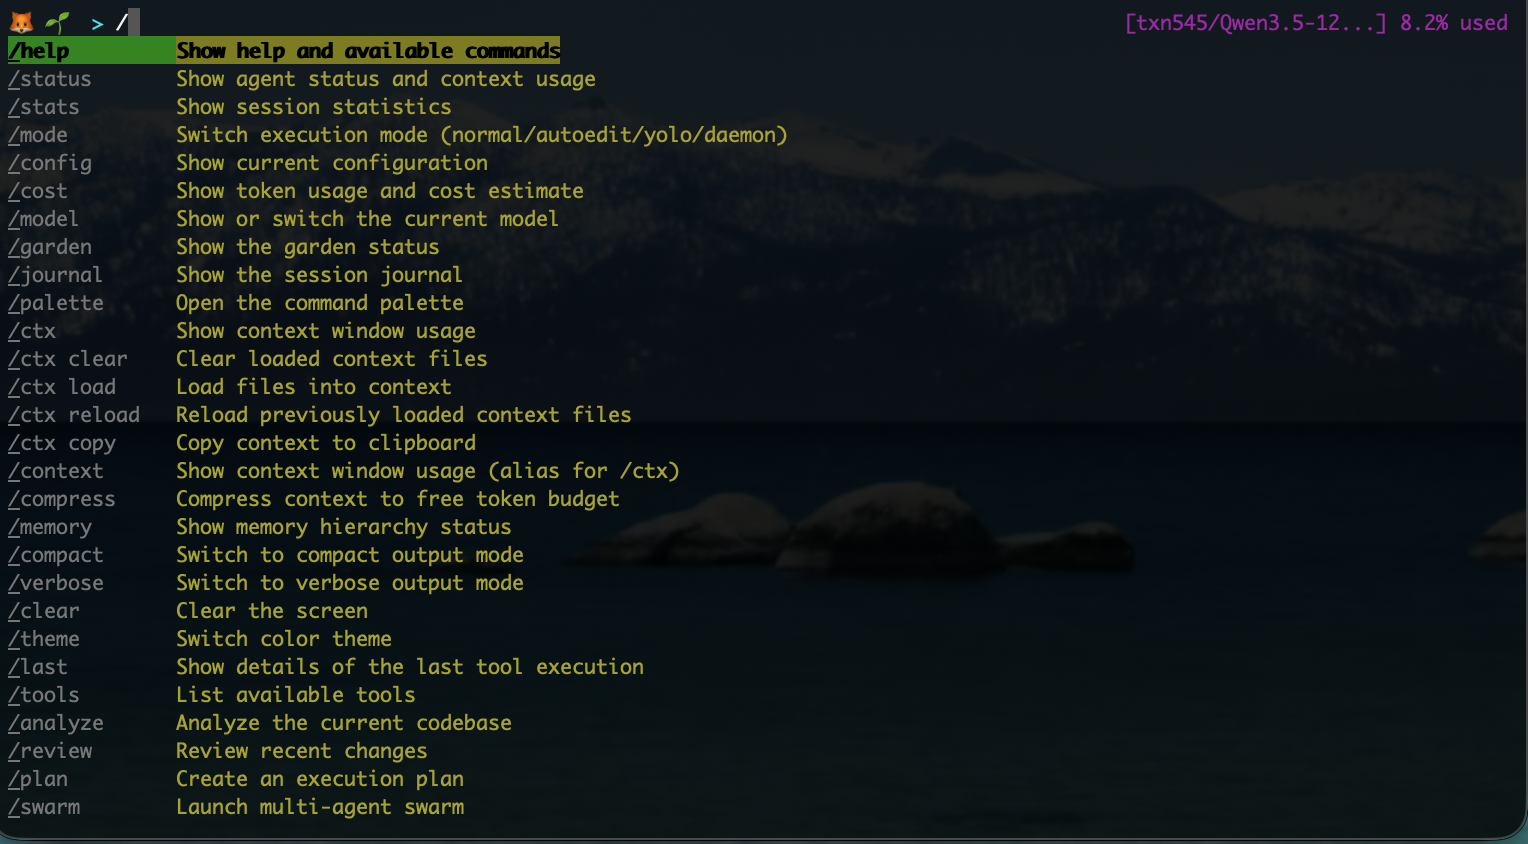This screenshot has width=1528, height=844.
Task: Run the /review recent changes command
Action: (50, 751)
